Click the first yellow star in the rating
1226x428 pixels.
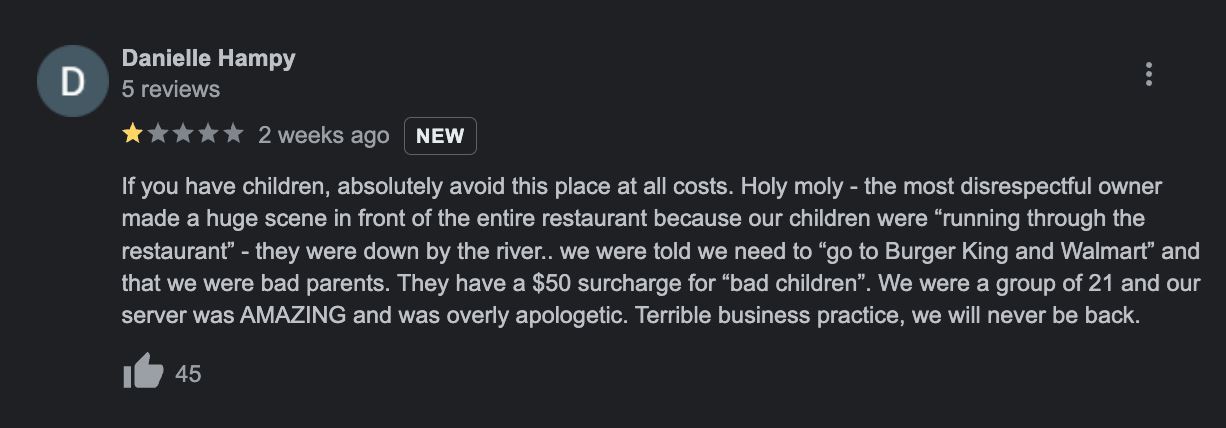[132, 135]
